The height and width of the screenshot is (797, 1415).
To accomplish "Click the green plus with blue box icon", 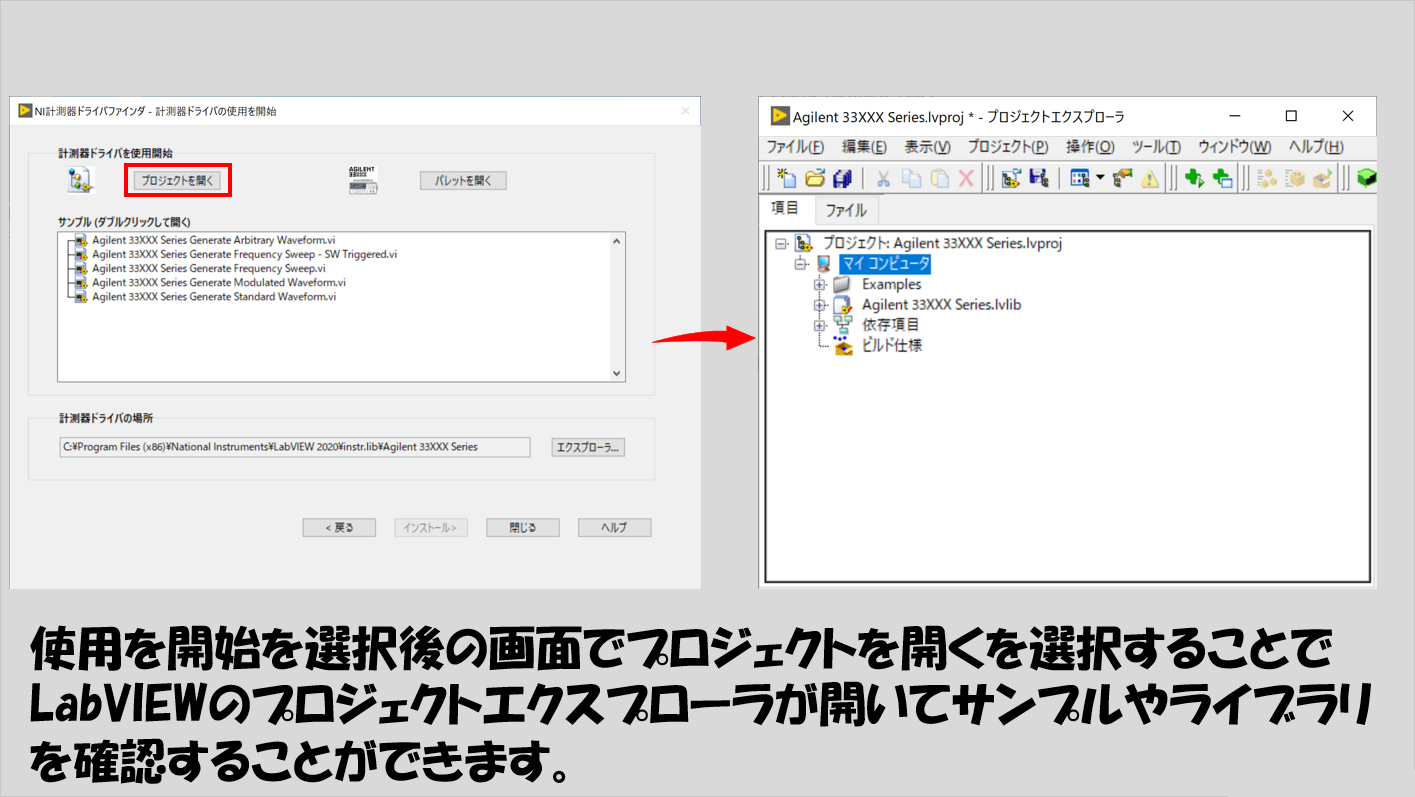I will (1221, 178).
